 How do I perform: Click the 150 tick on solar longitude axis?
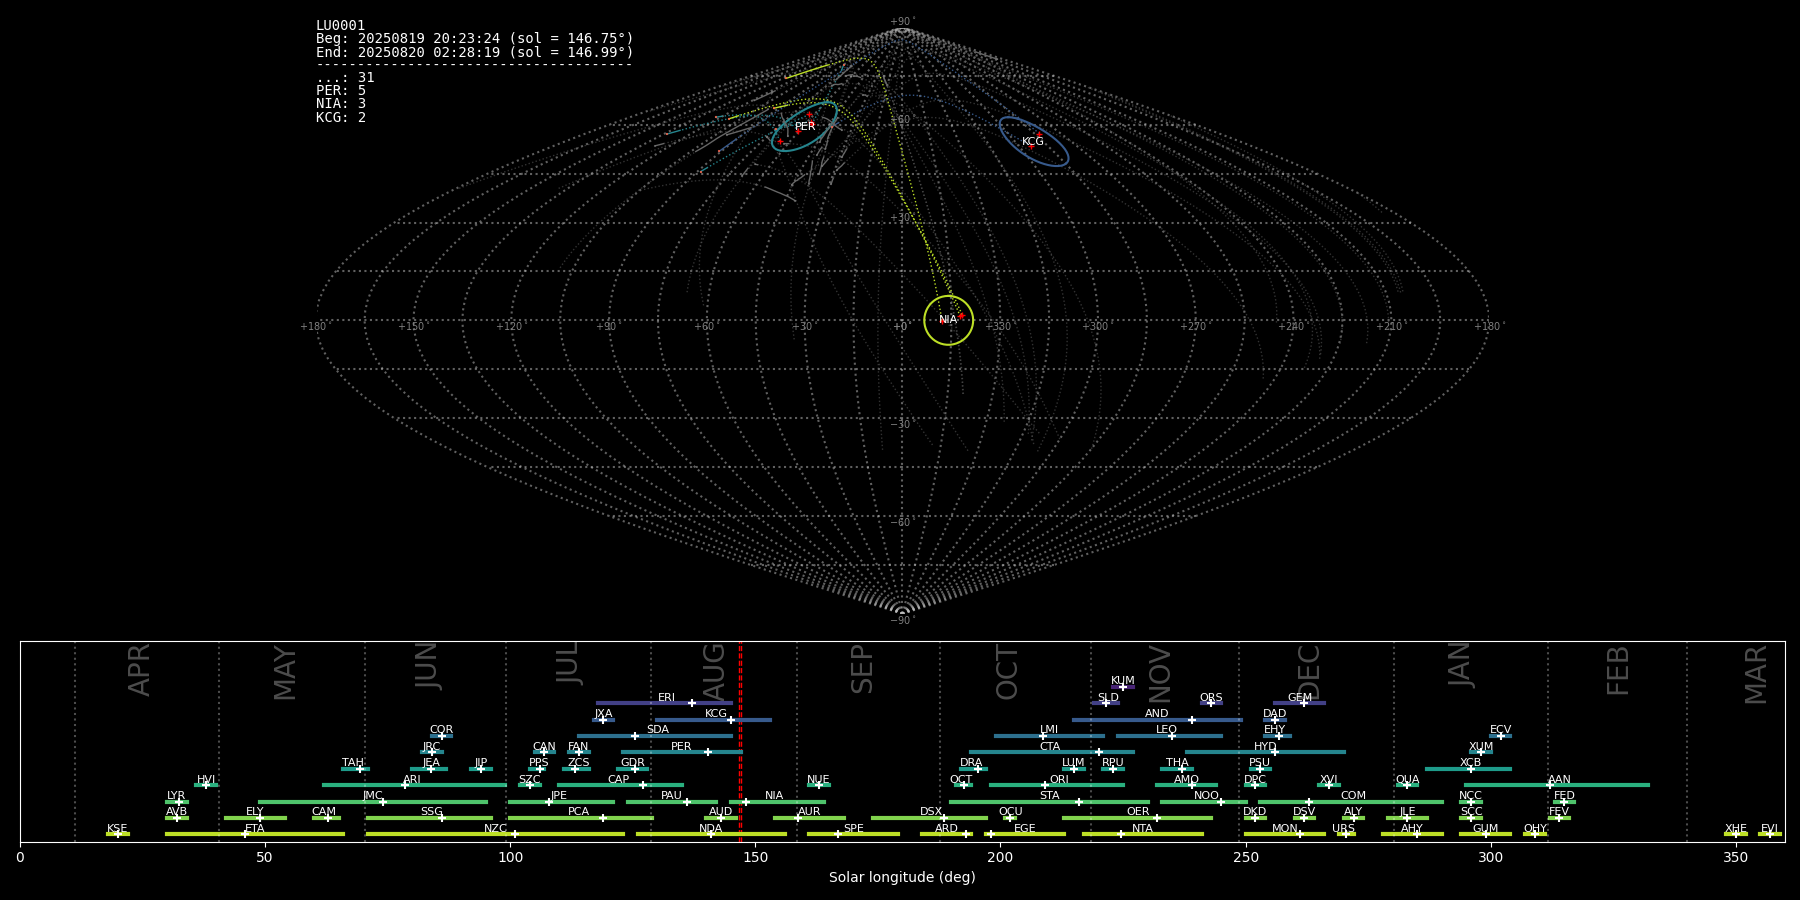click(755, 857)
